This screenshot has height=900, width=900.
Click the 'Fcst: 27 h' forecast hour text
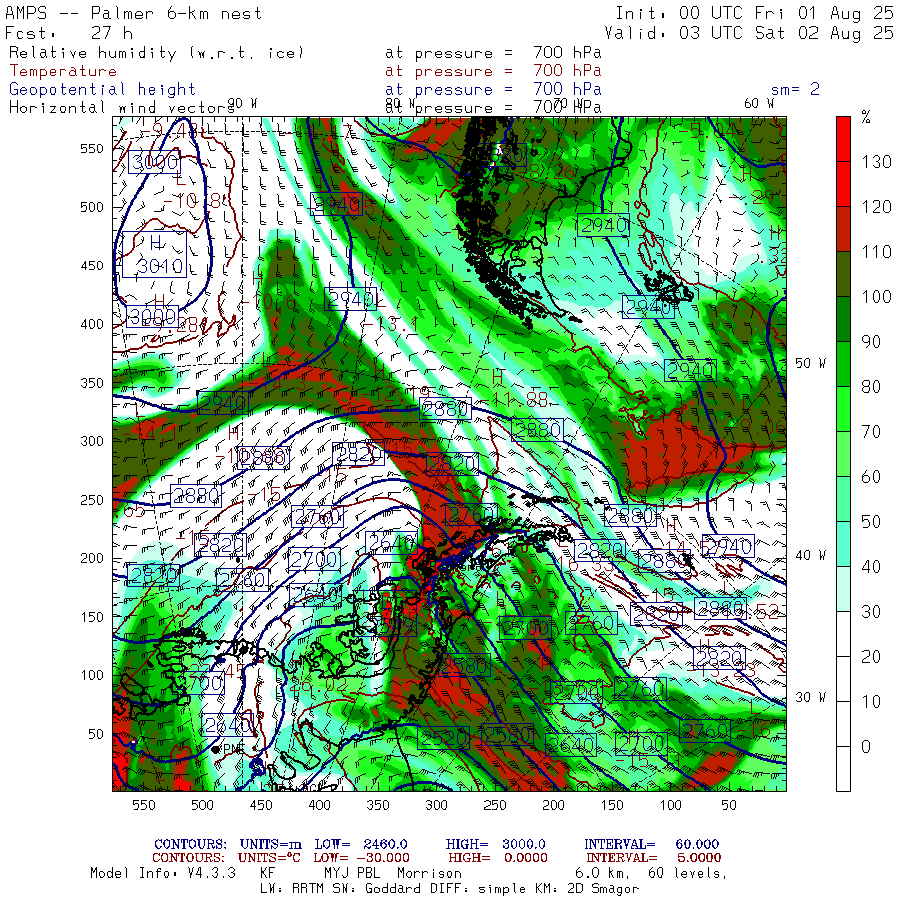click(69, 33)
